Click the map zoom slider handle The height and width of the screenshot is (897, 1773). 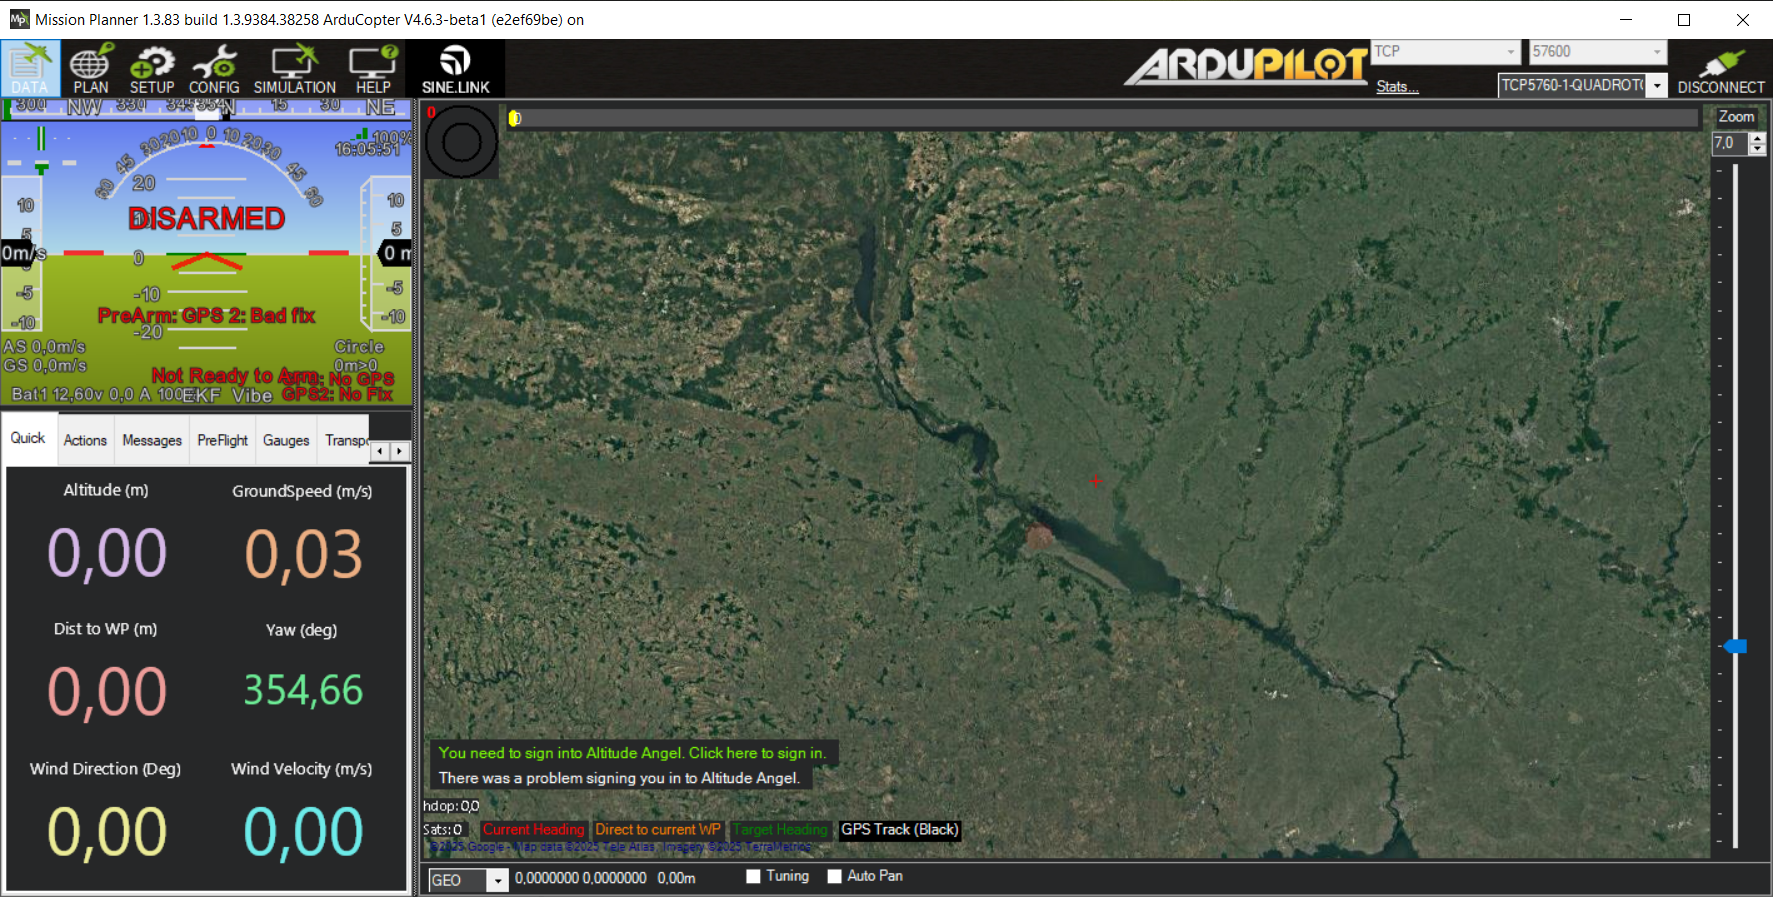[1736, 646]
